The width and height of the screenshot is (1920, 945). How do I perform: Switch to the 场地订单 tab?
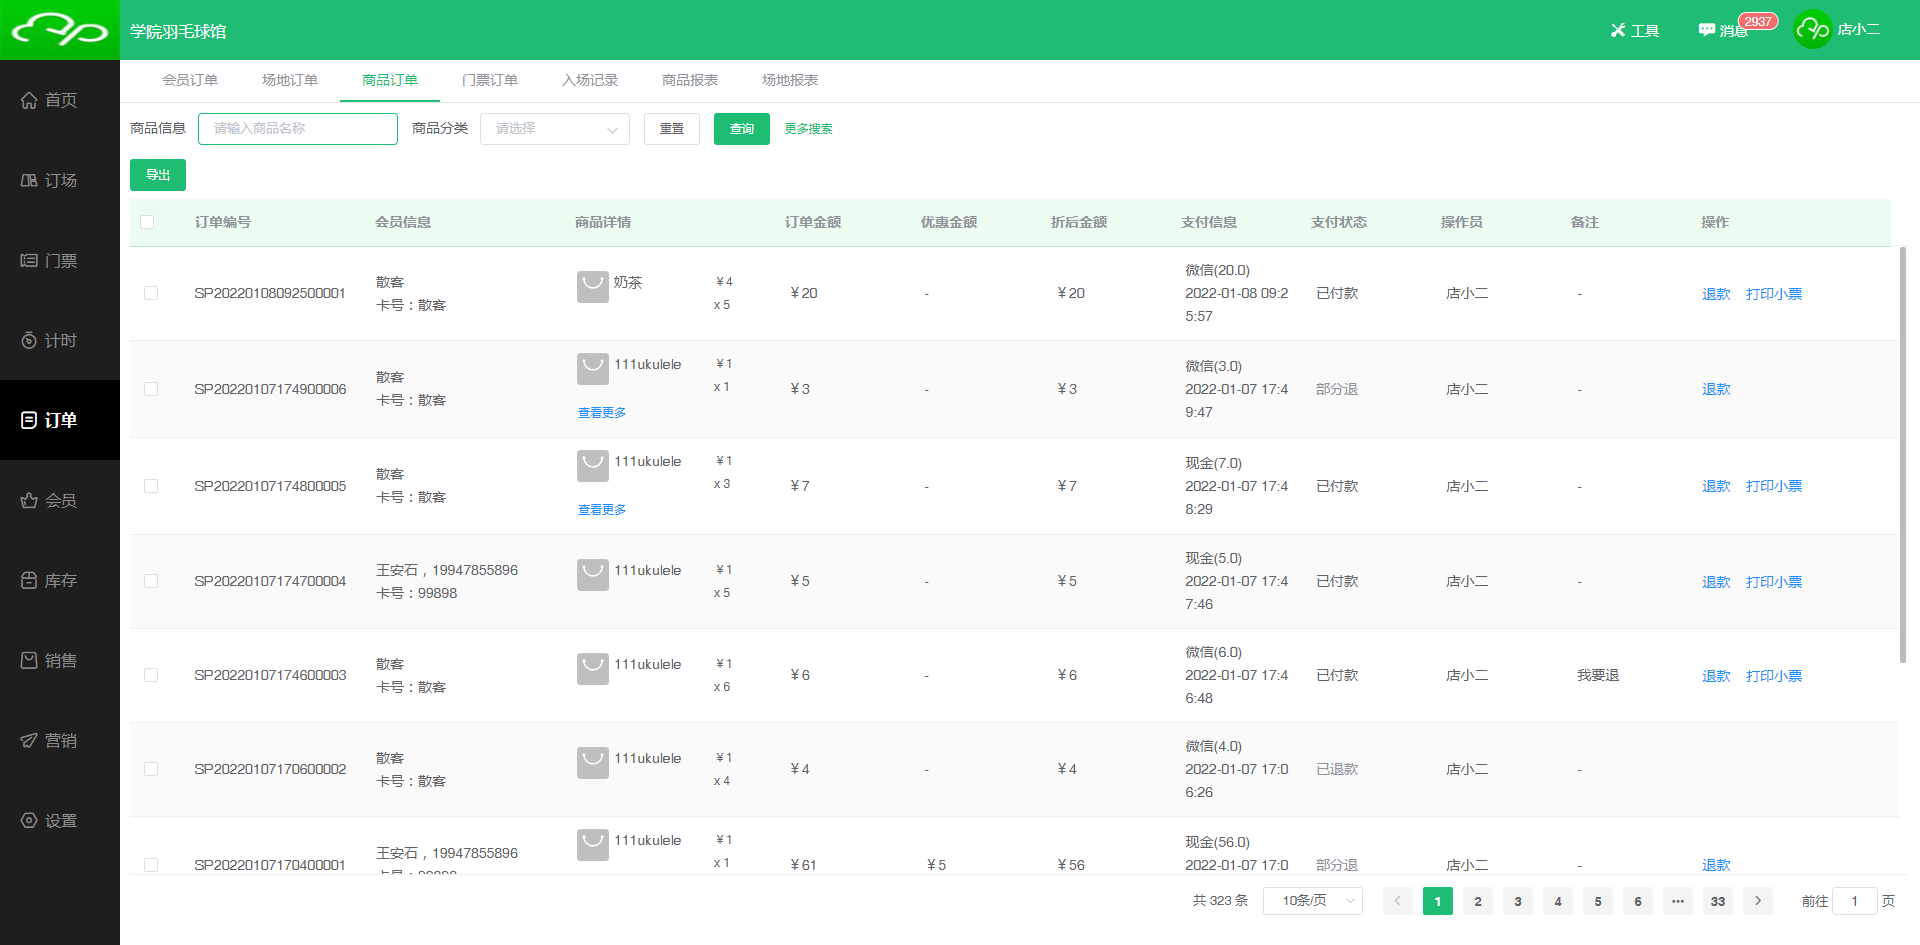(x=290, y=80)
